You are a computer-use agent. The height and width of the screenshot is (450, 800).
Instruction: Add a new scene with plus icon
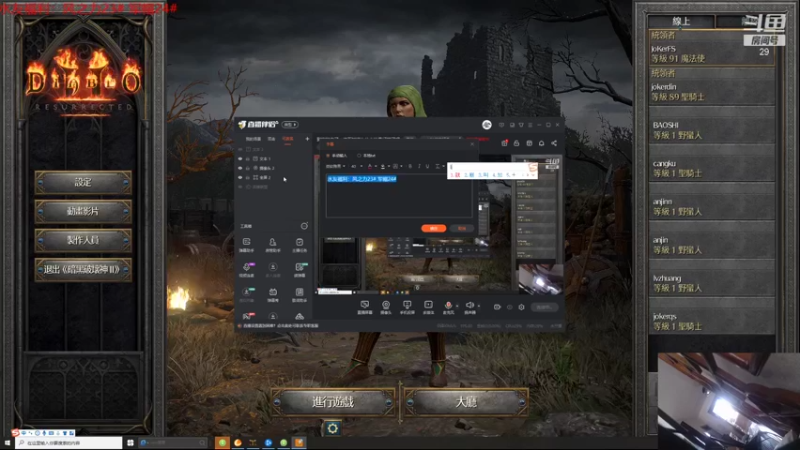(x=307, y=139)
